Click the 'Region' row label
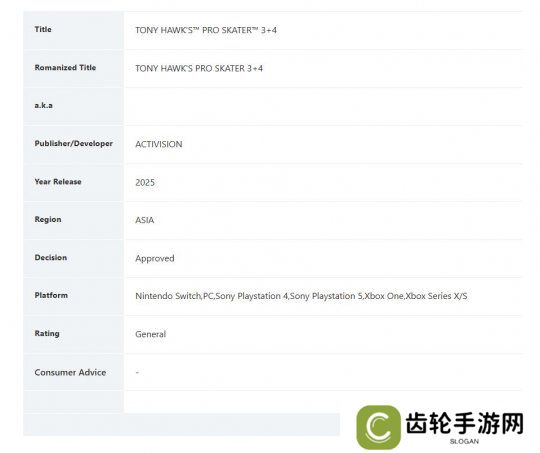Image resolution: width=540 pixels, height=453 pixels. 48,219
